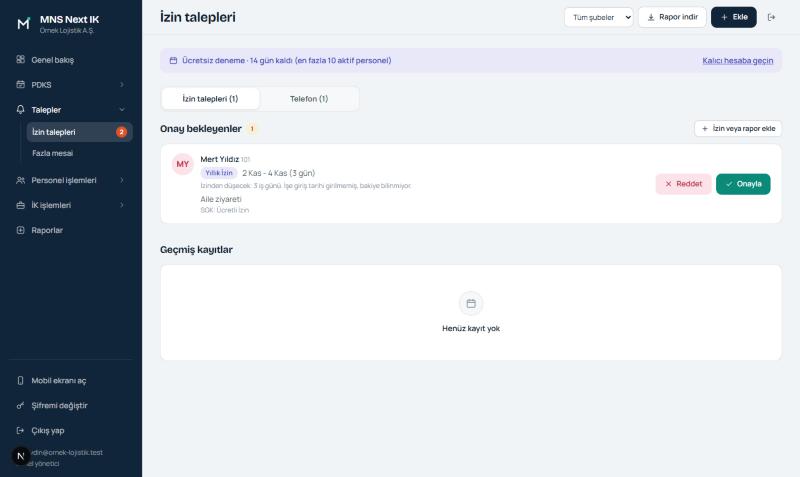This screenshot has height=477, width=800.
Task: Click the Ücretsiz deneme banner text
Action: pyautogui.click(x=287, y=60)
